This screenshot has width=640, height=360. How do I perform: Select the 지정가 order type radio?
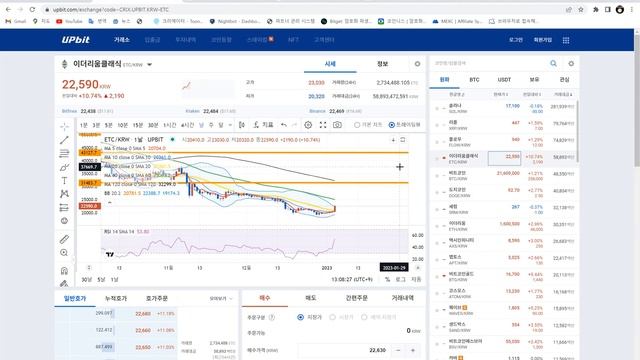tap(300, 317)
